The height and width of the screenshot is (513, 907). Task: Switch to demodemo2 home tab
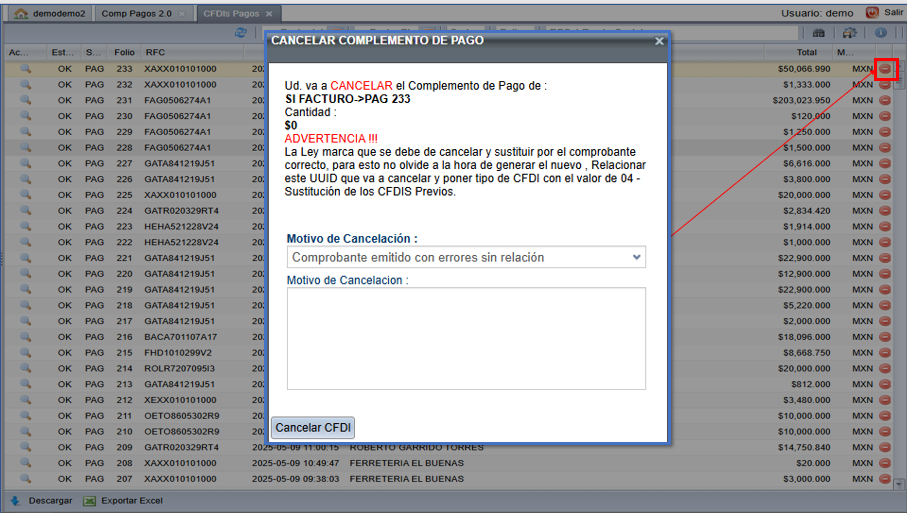coord(51,14)
